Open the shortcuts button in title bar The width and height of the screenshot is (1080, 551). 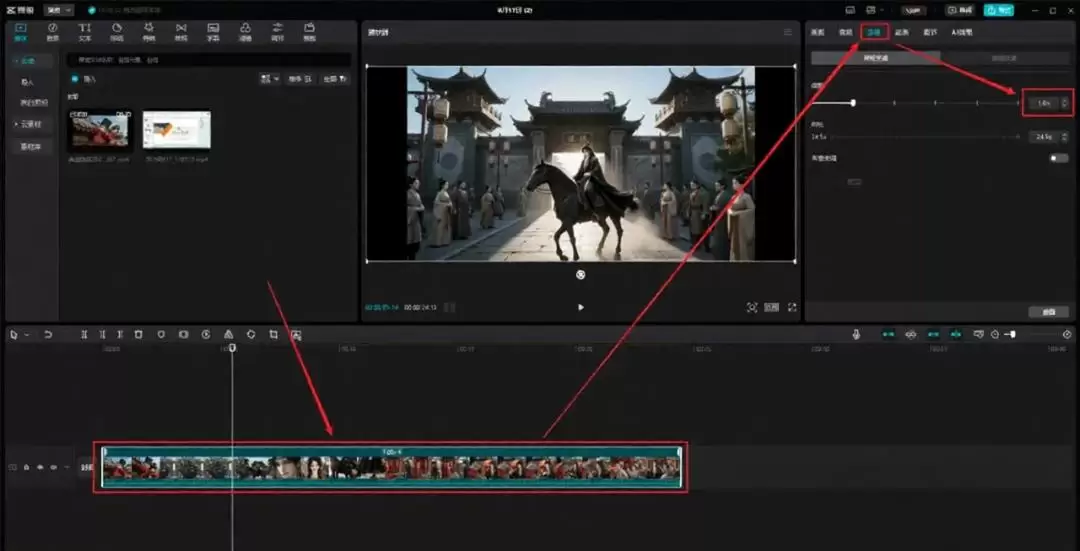point(850,10)
